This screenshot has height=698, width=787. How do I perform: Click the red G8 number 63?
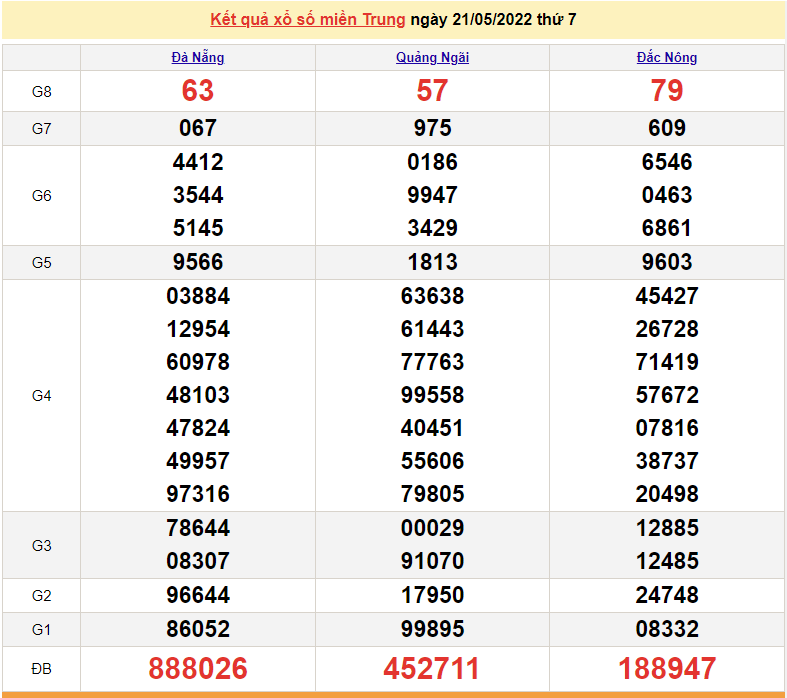[198, 91]
